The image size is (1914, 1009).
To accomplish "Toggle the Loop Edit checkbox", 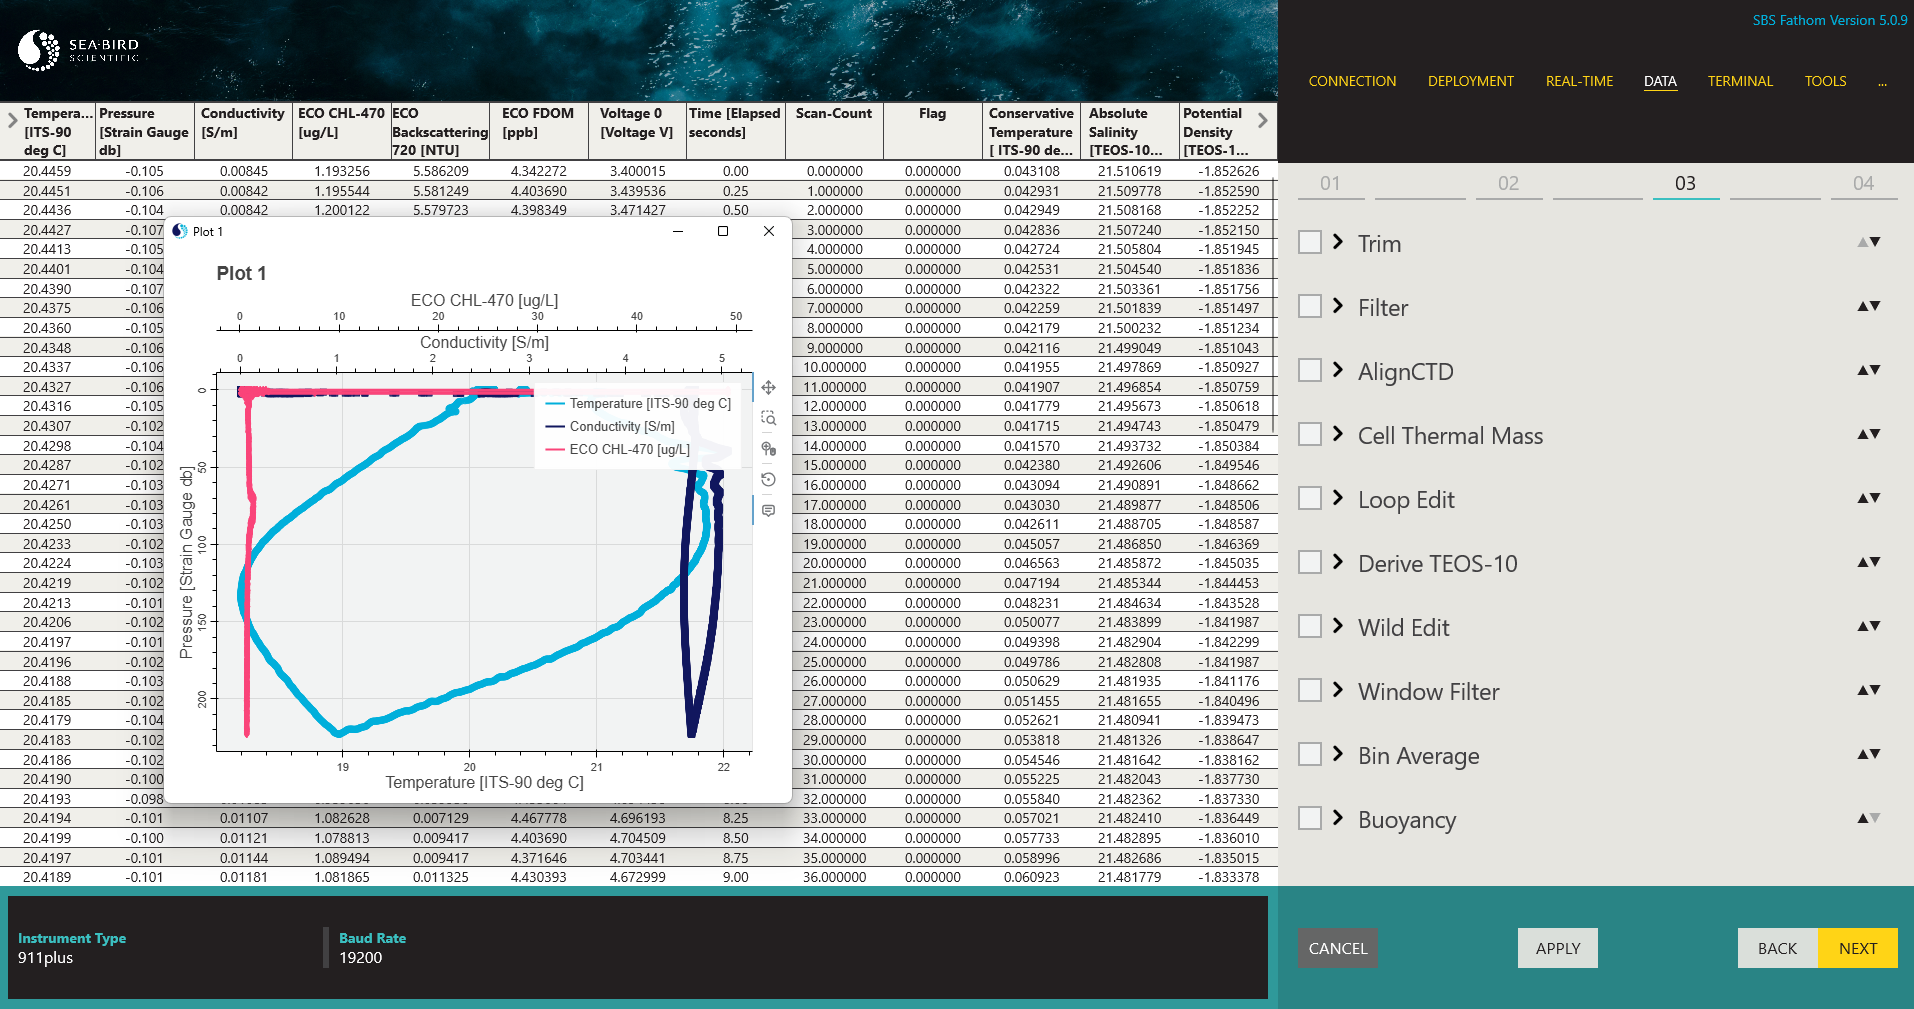I will [1310, 498].
